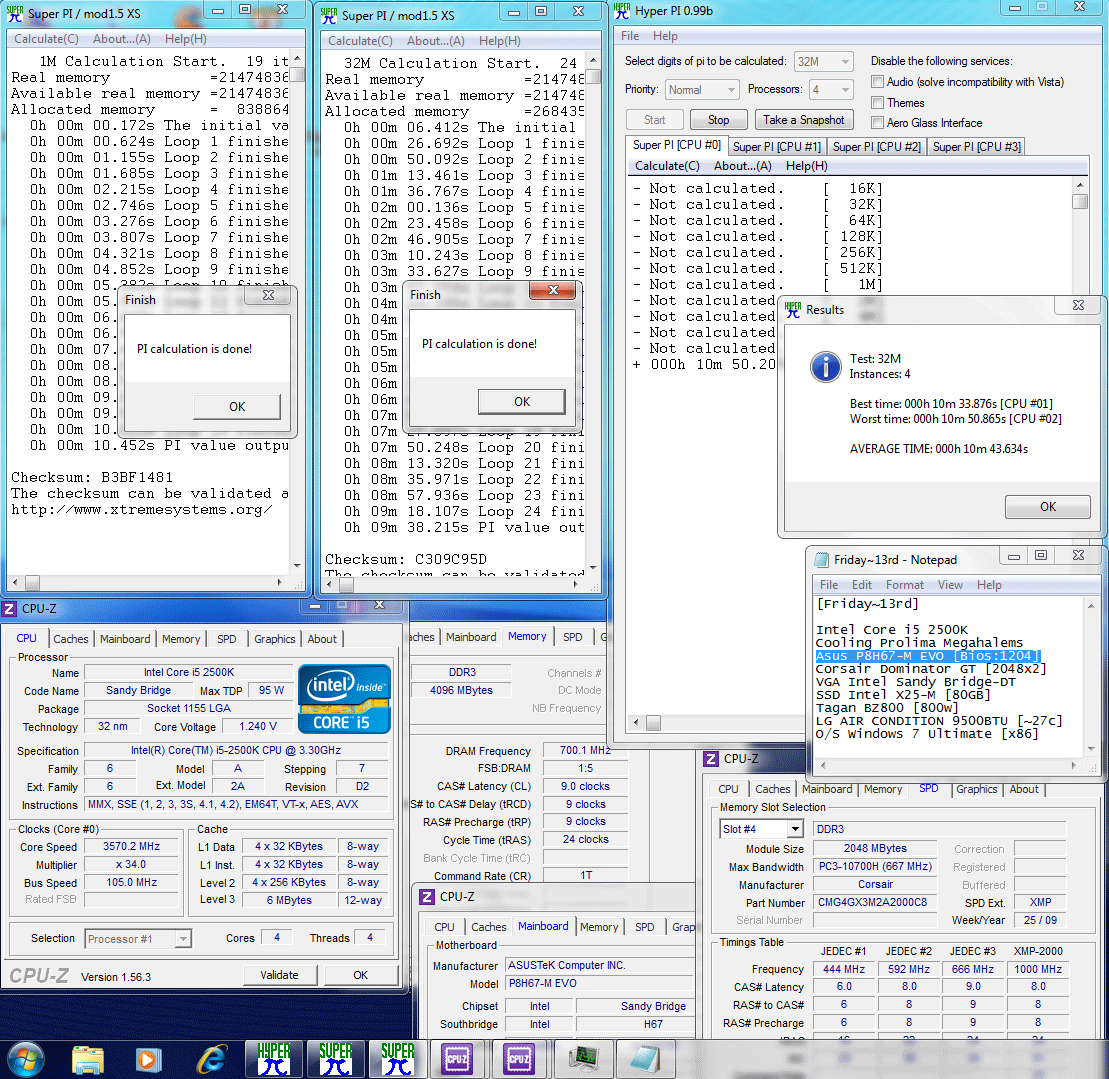
Task: Open Windows Explorer folder taskbar icon
Action: coord(88,1059)
